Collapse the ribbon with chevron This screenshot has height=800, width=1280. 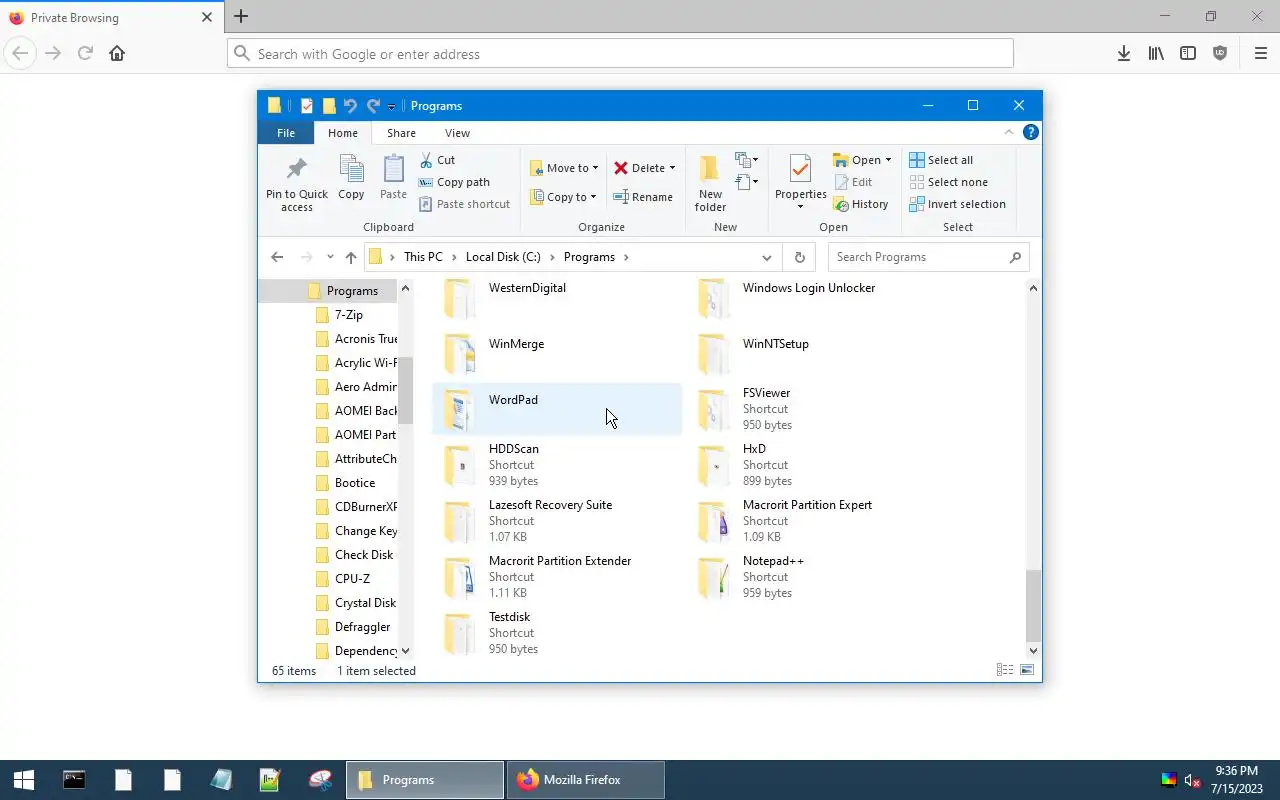pos(1008,132)
